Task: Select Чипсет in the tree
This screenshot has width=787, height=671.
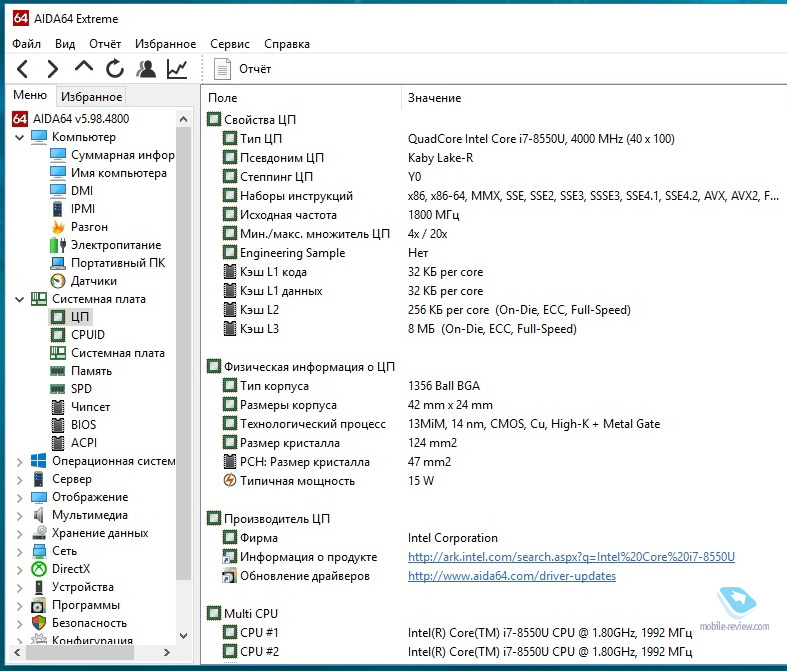Action: (80, 407)
